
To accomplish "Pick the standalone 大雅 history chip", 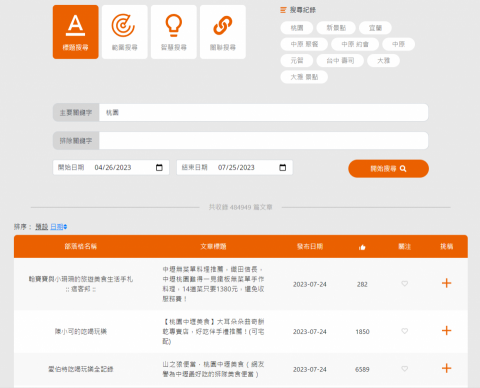I will click(x=383, y=60).
